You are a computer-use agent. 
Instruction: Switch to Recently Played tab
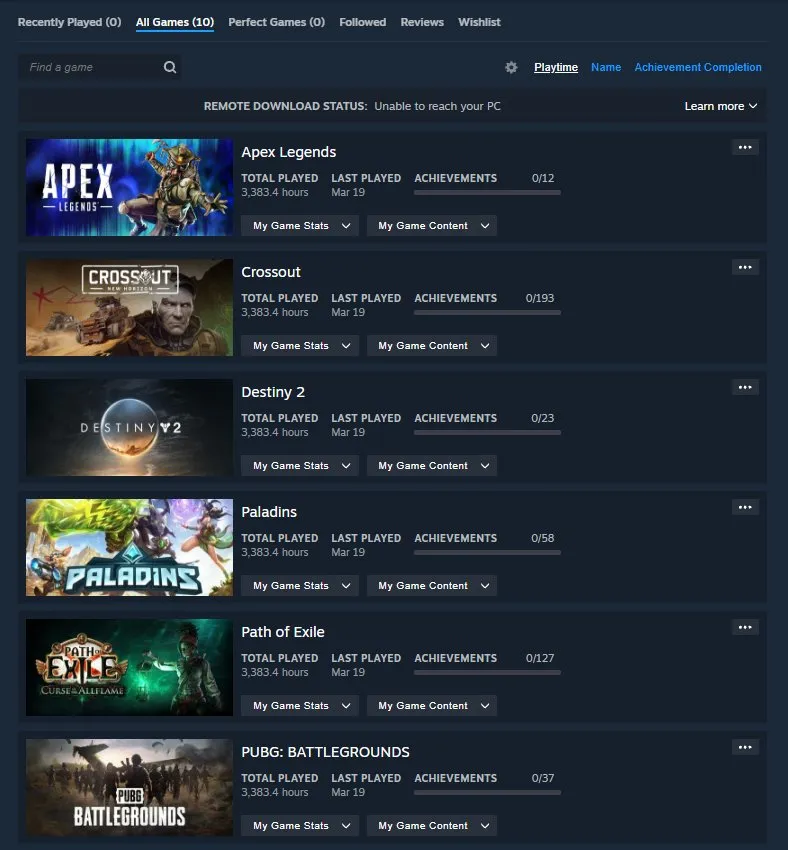tap(69, 22)
